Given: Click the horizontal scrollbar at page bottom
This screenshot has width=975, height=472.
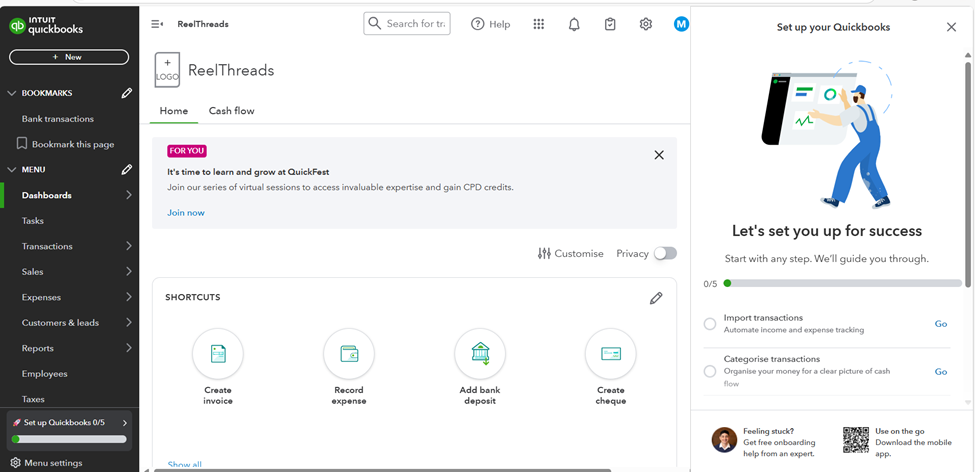Looking at the screenshot, I should point(382,470).
